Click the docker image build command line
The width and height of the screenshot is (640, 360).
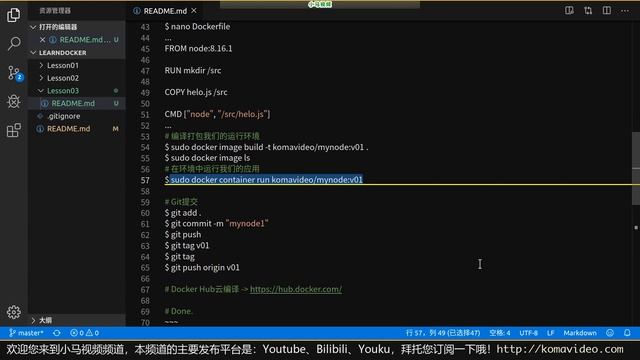267,147
